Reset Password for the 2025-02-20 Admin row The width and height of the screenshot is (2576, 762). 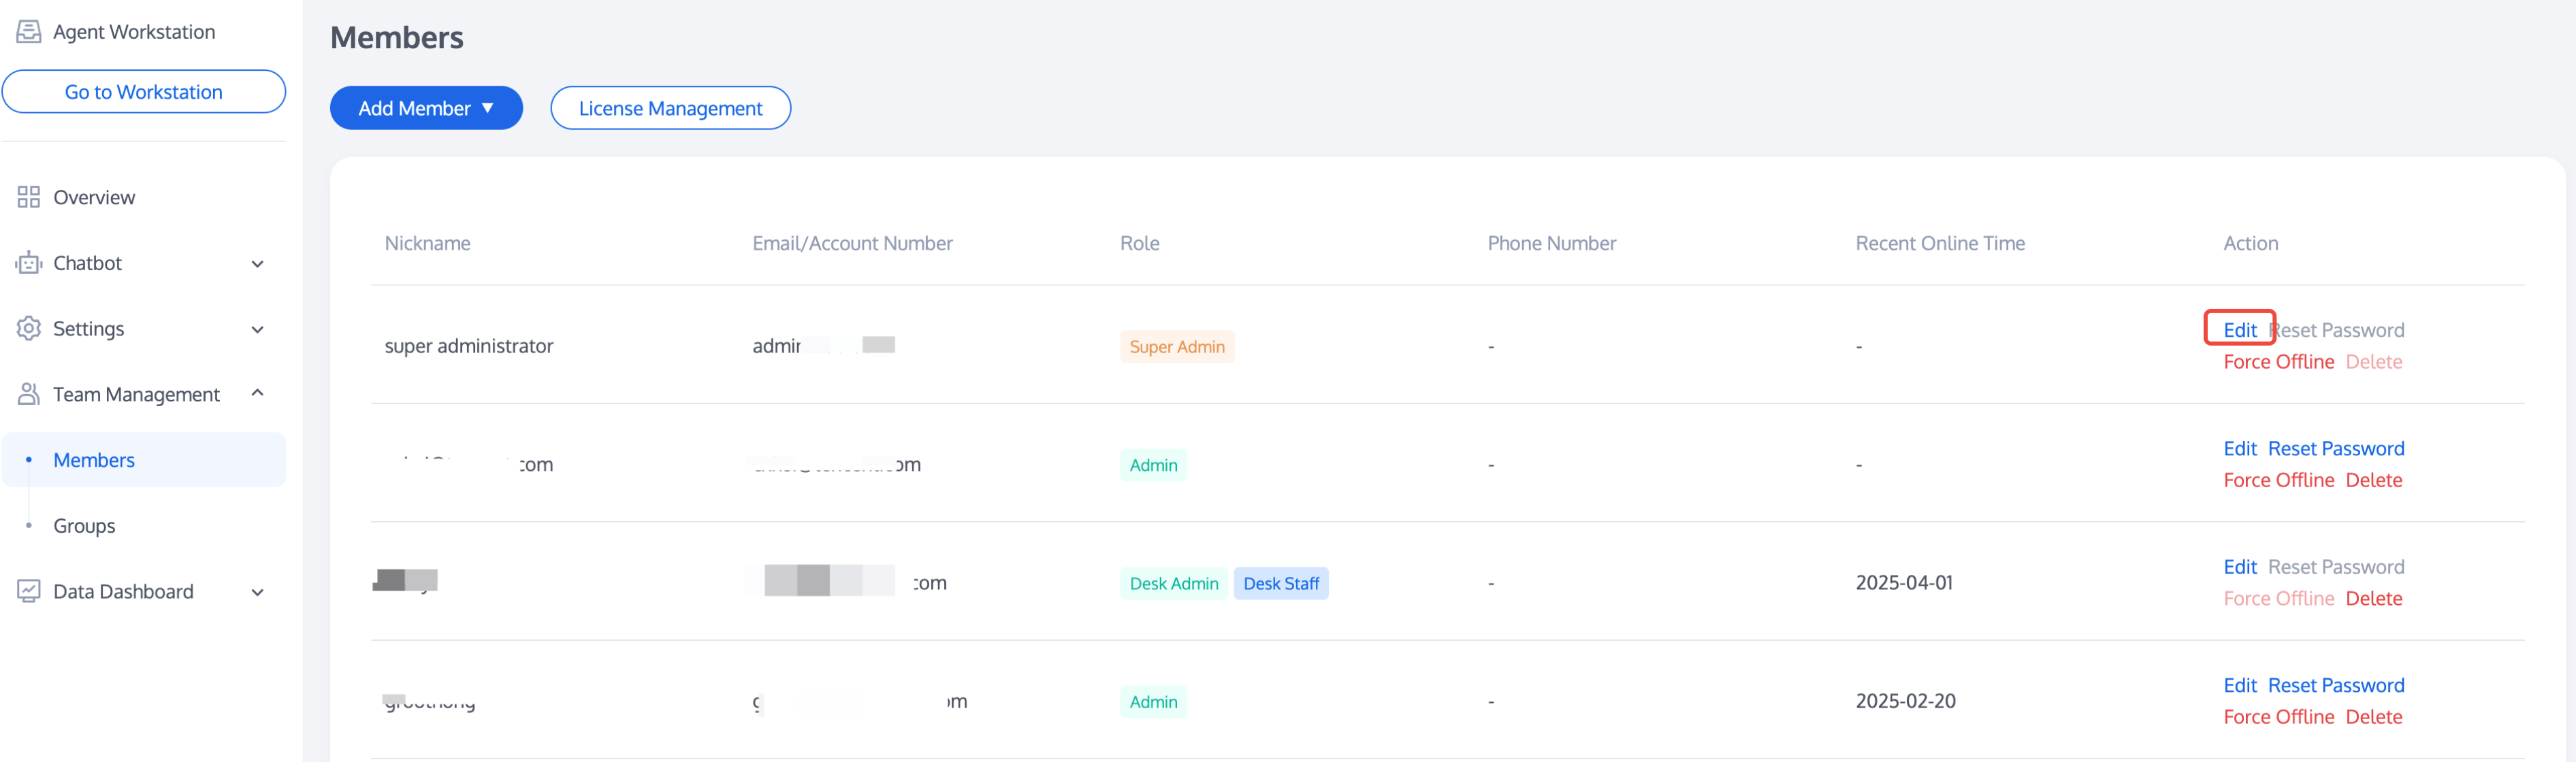[2335, 685]
